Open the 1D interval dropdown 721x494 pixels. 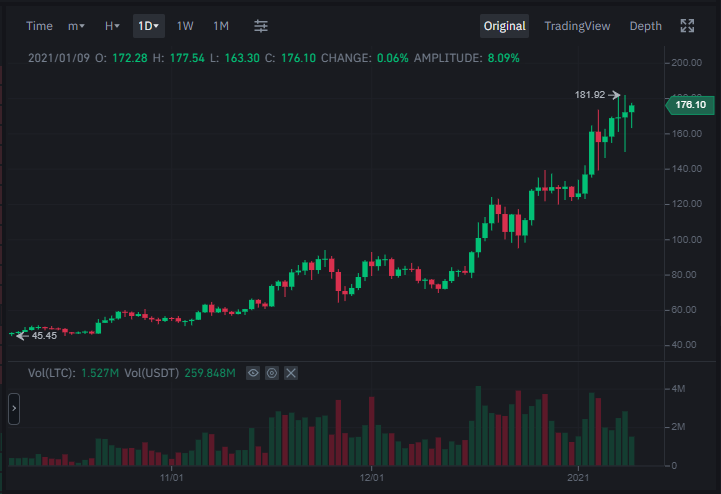coord(149,26)
